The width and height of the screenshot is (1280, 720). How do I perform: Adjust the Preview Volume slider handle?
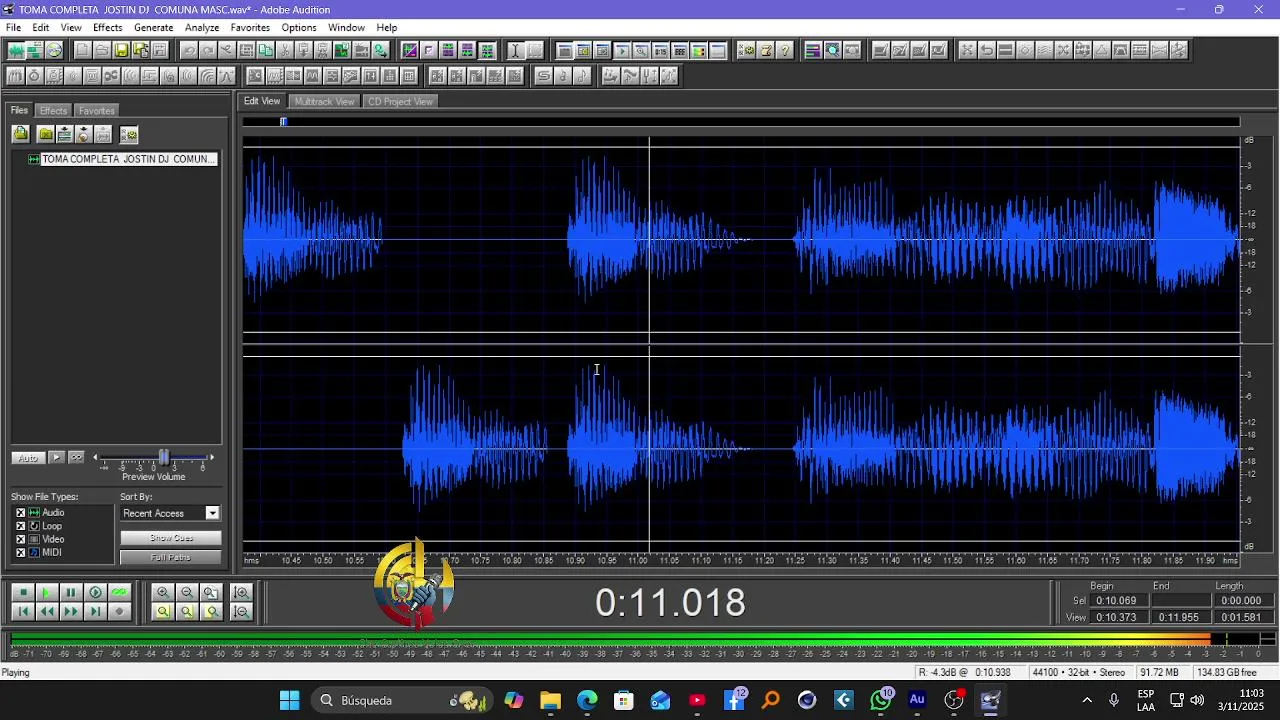[x=164, y=457]
